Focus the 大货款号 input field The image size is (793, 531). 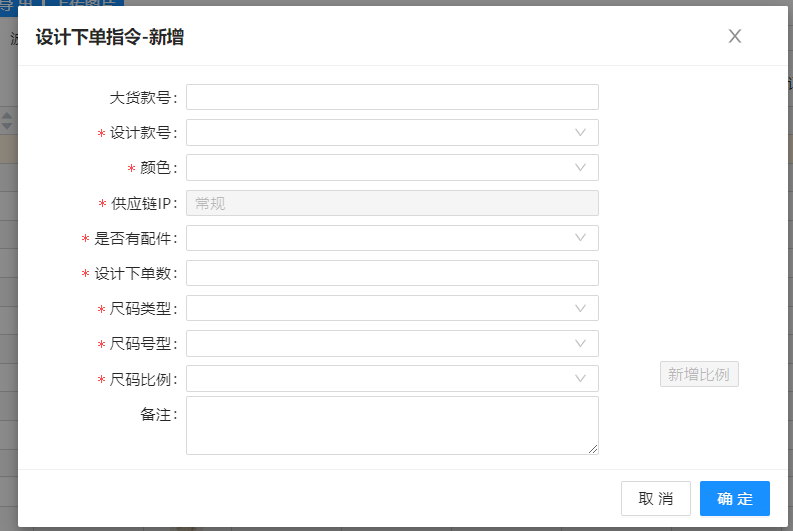(x=392, y=97)
